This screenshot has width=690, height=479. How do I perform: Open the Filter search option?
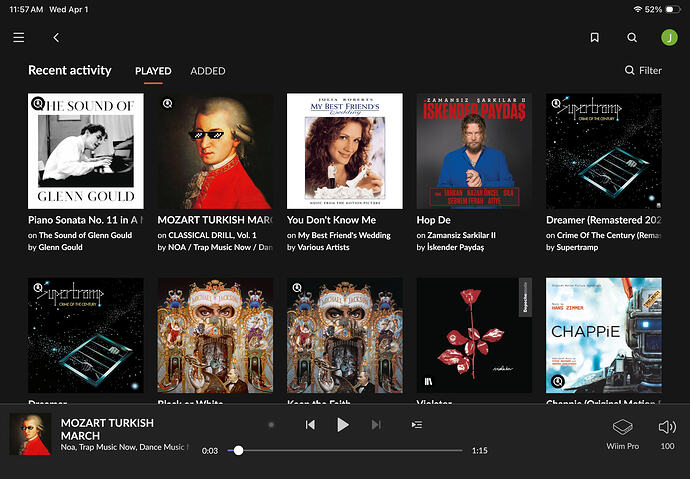pyautogui.click(x=643, y=70)
